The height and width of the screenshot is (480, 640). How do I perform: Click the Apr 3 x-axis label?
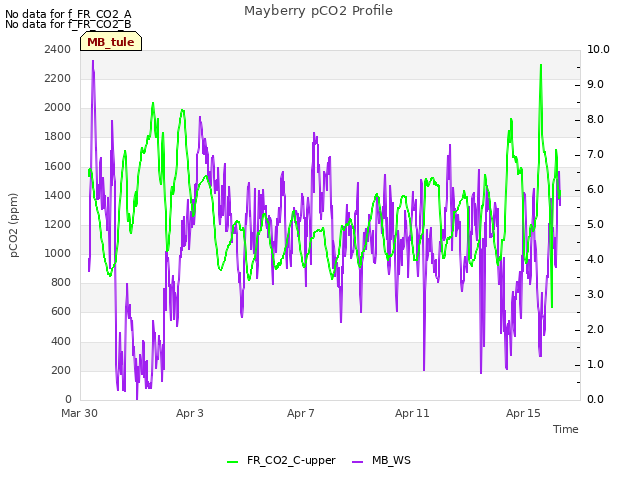point(190,413)
